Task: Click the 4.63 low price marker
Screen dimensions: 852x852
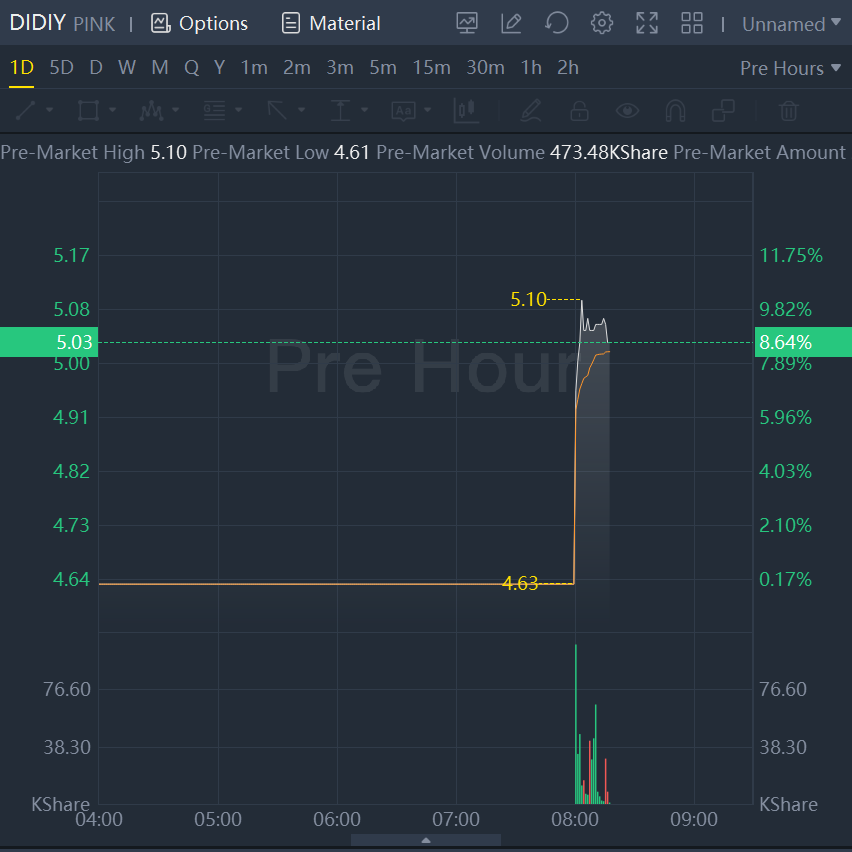Action: pyautogui.click(x=520, y=584)
